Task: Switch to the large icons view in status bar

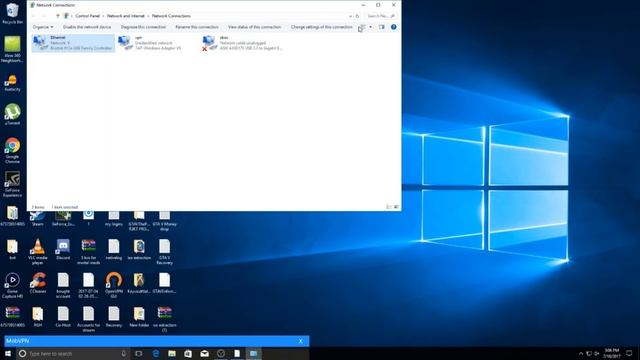Action: 396,207
